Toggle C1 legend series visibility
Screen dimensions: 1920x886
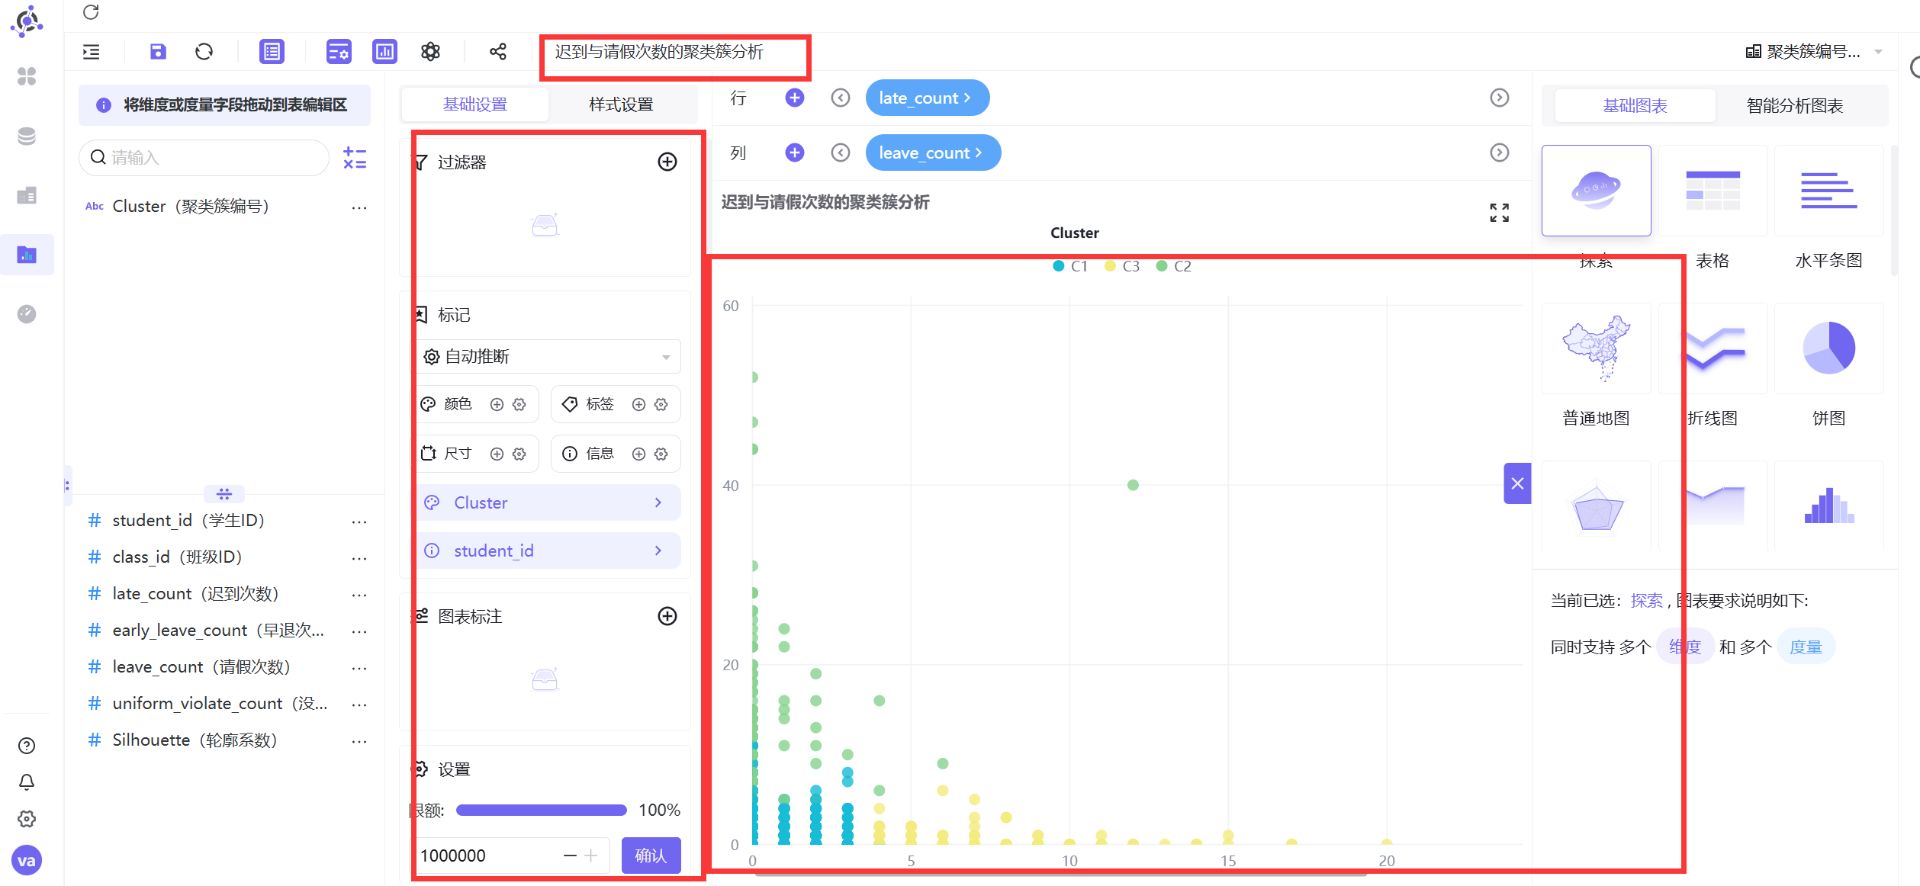1070,266
